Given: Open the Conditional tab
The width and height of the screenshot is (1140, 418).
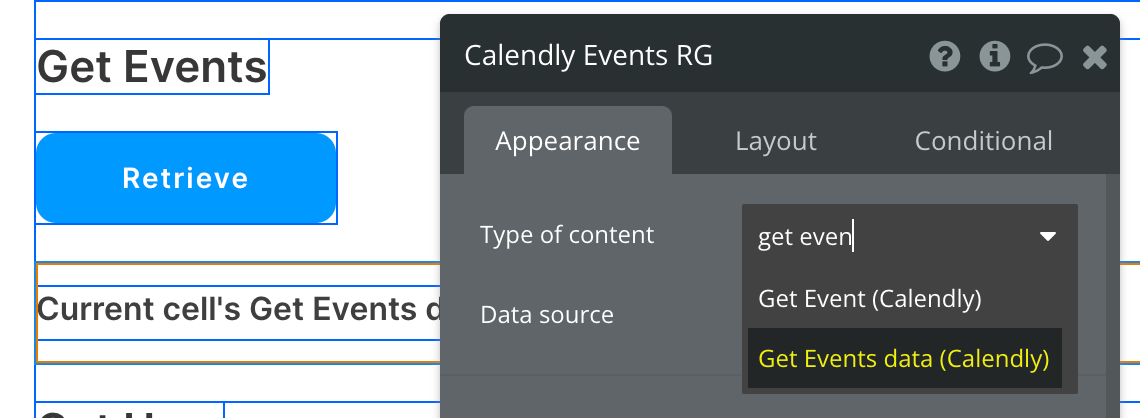Looking at the screenshot, I should [x=983, y=141].
